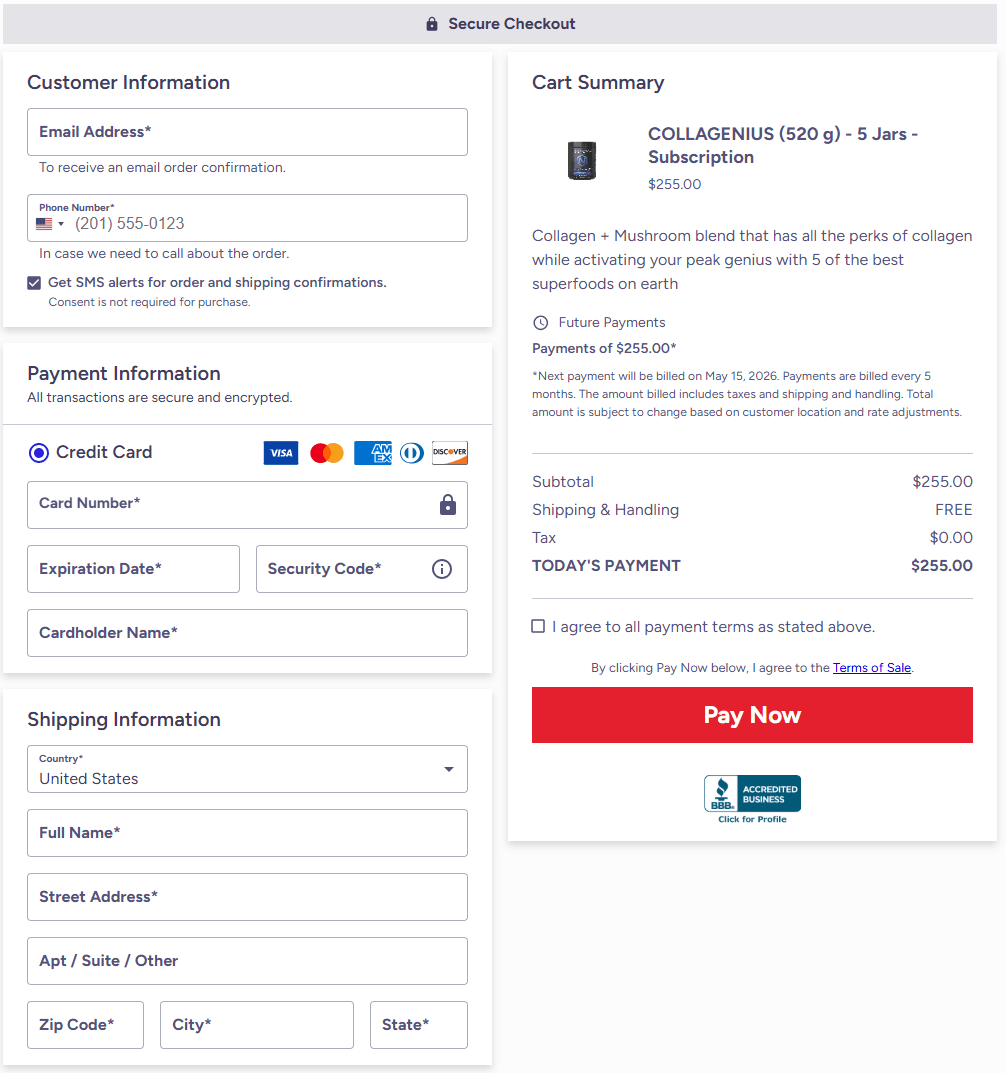Click the Visa card icon
The width and height of the screenshot is (1006, 1073).
281,453
